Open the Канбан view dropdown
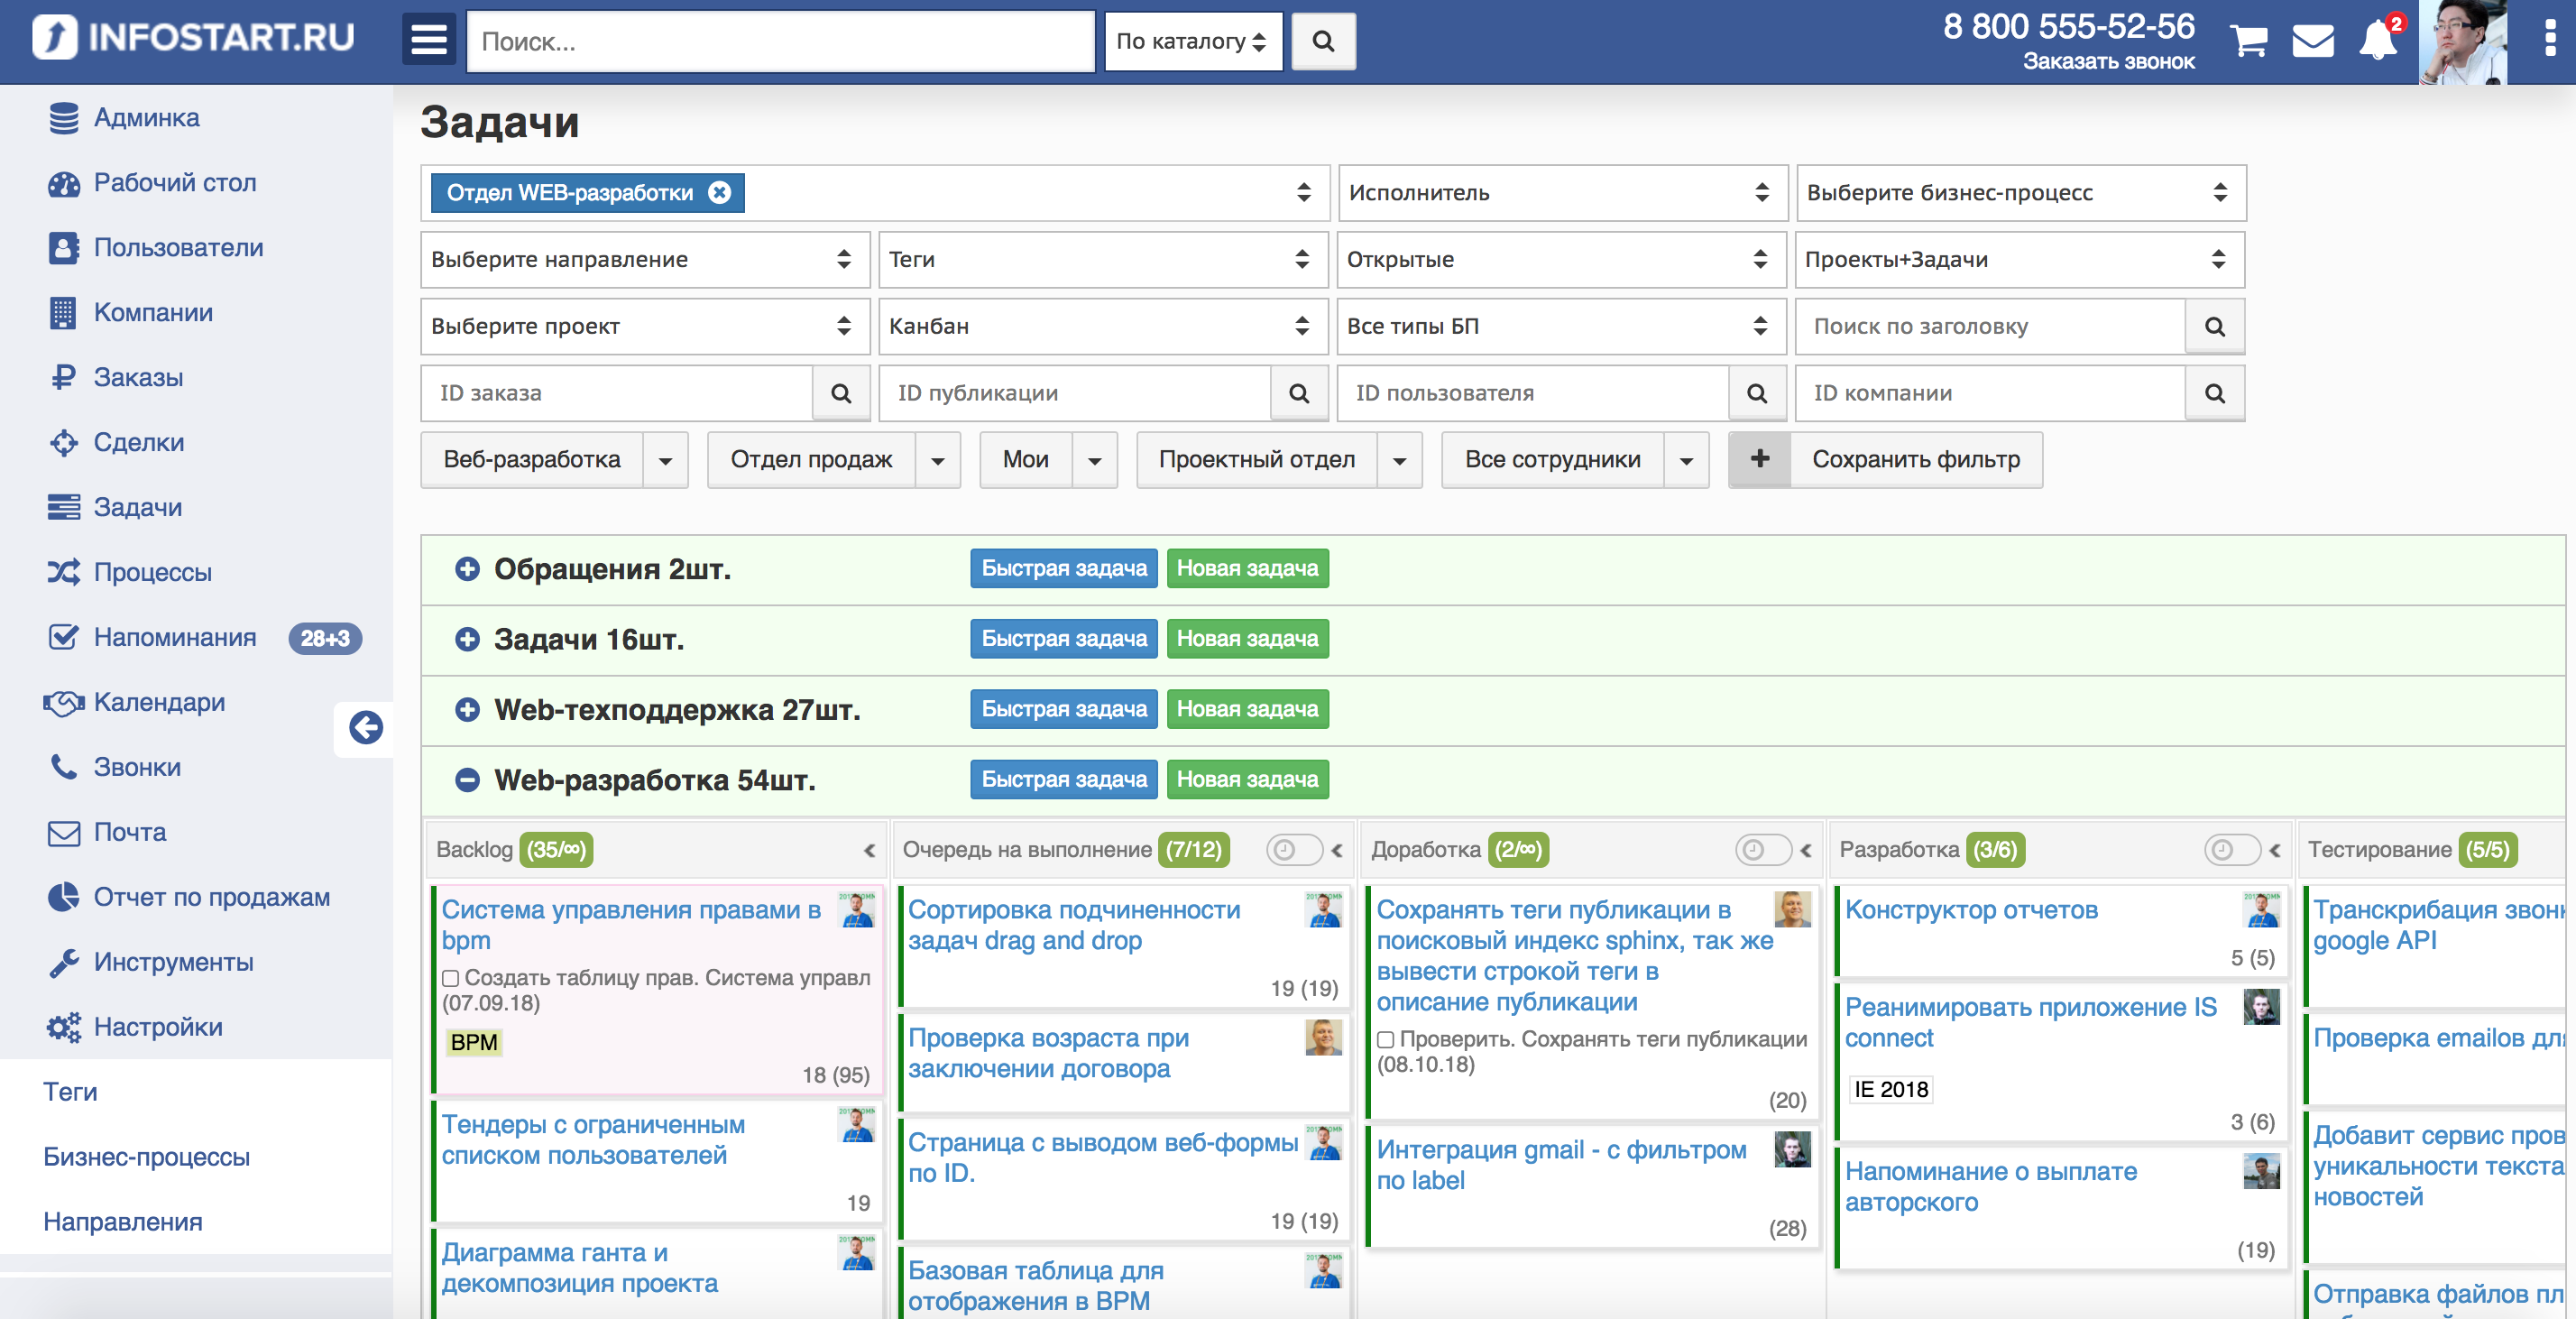Image resolution: width=2576 pixels, height=1319 pixels. click(1103, 326)
